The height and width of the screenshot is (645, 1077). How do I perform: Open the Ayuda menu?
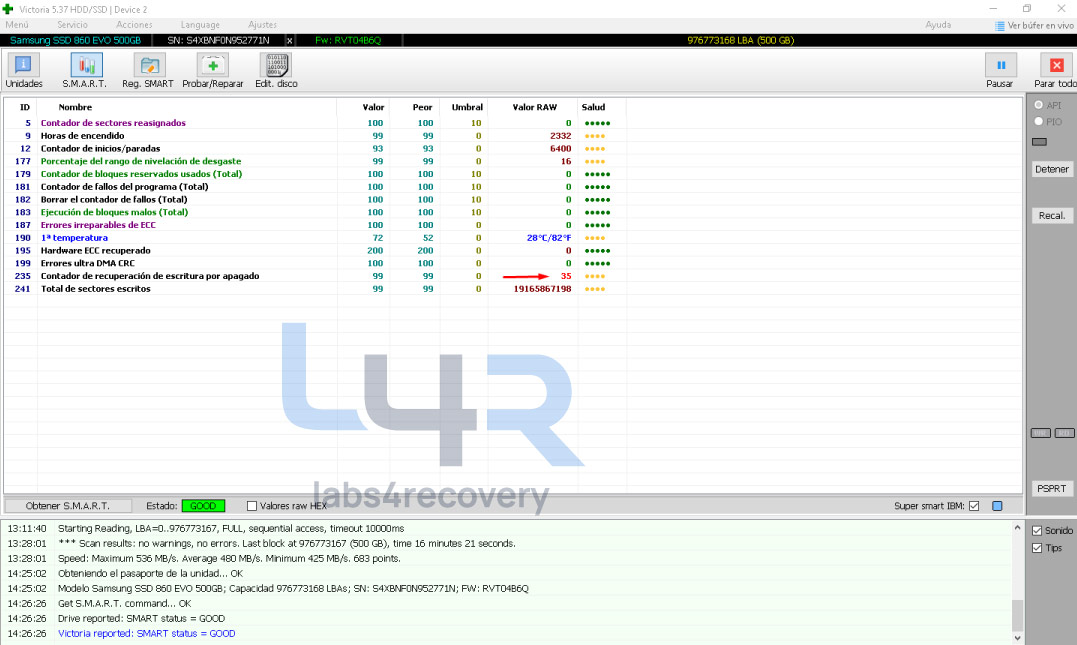(938, 25)
